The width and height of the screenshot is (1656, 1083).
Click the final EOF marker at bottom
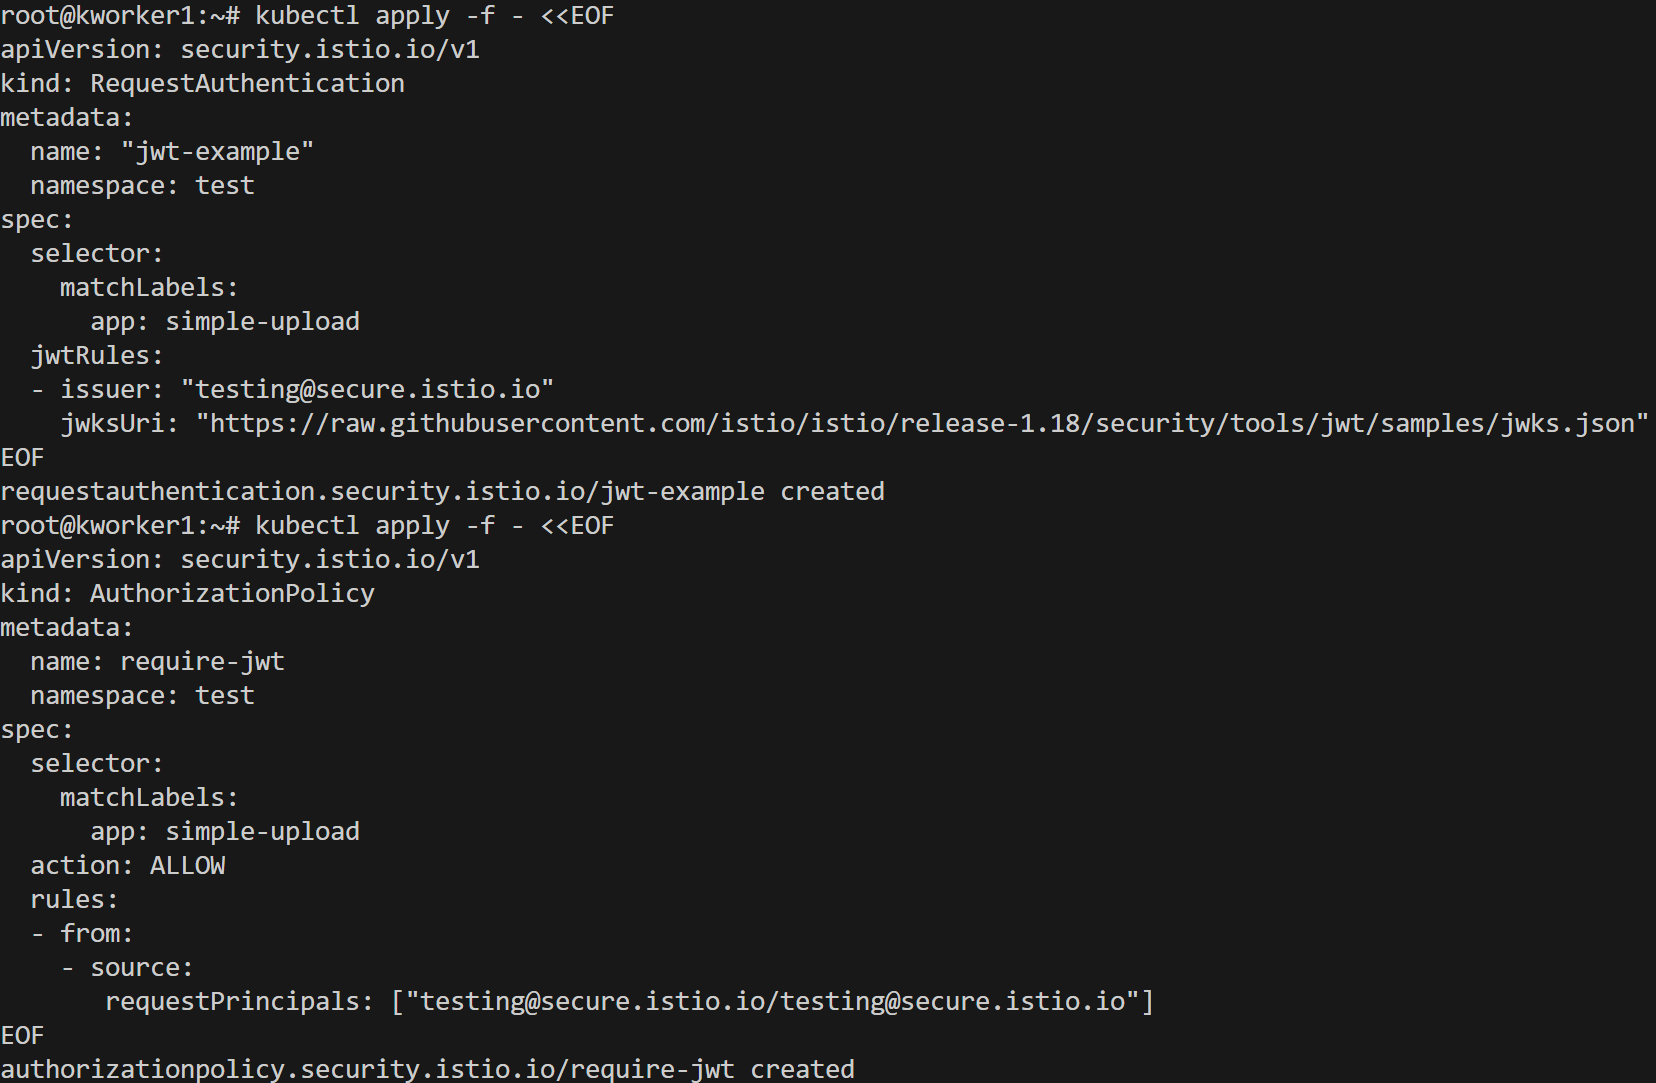click(22, 1036)
